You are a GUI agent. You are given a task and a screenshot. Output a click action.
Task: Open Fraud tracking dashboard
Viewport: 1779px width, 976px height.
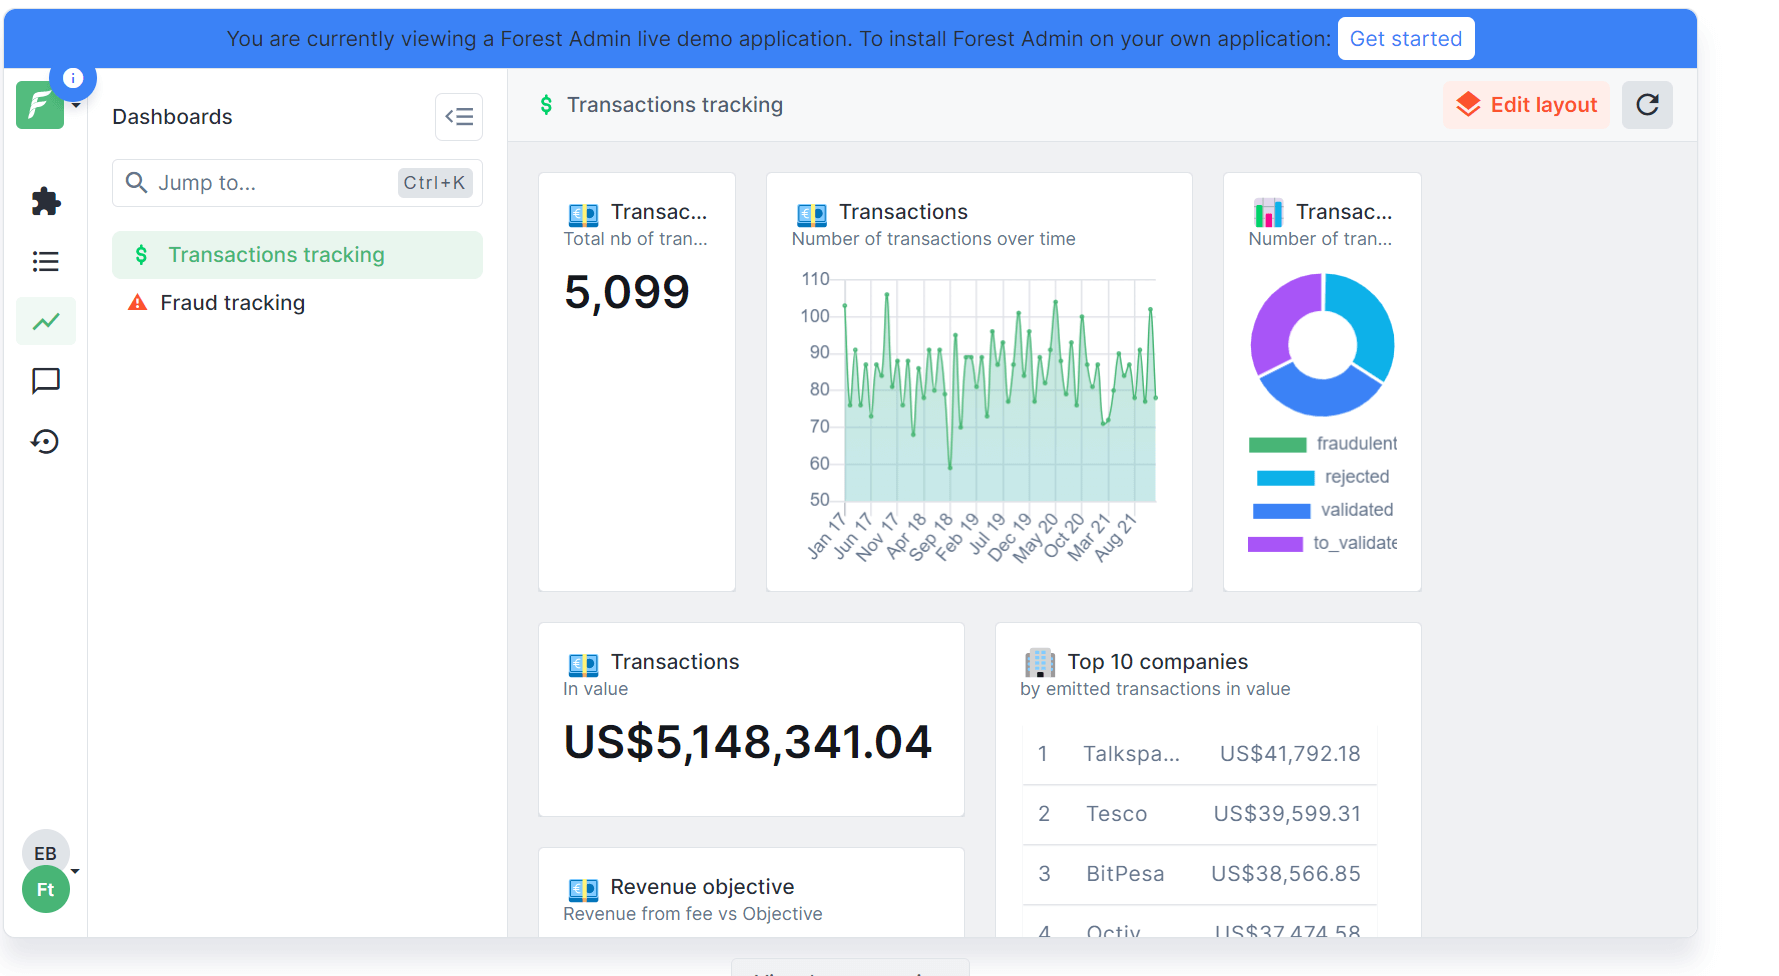click(297, 303)
